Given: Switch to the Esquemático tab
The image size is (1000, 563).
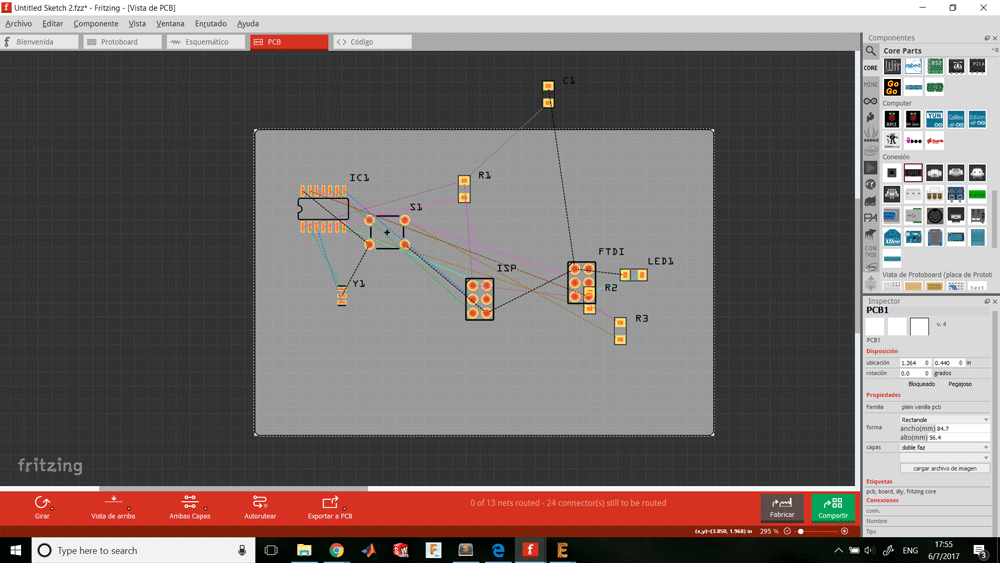Looking at the screenshot, I should click(206, 42).
